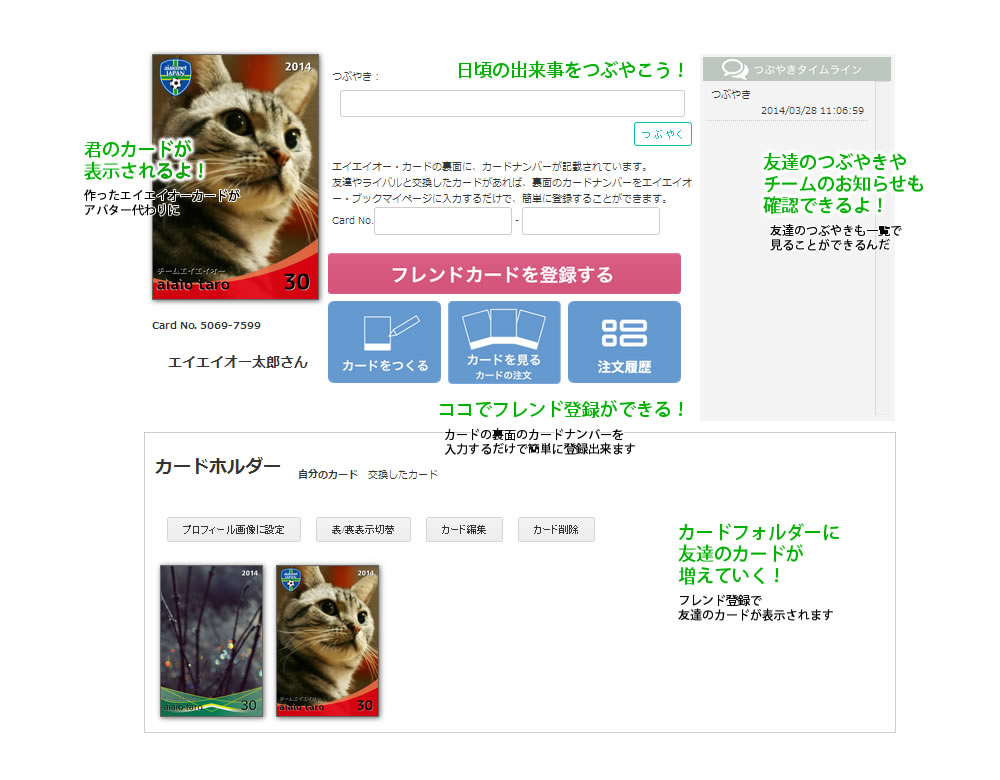Open カードを見る card viewing tile

click(x=504, y=342)
